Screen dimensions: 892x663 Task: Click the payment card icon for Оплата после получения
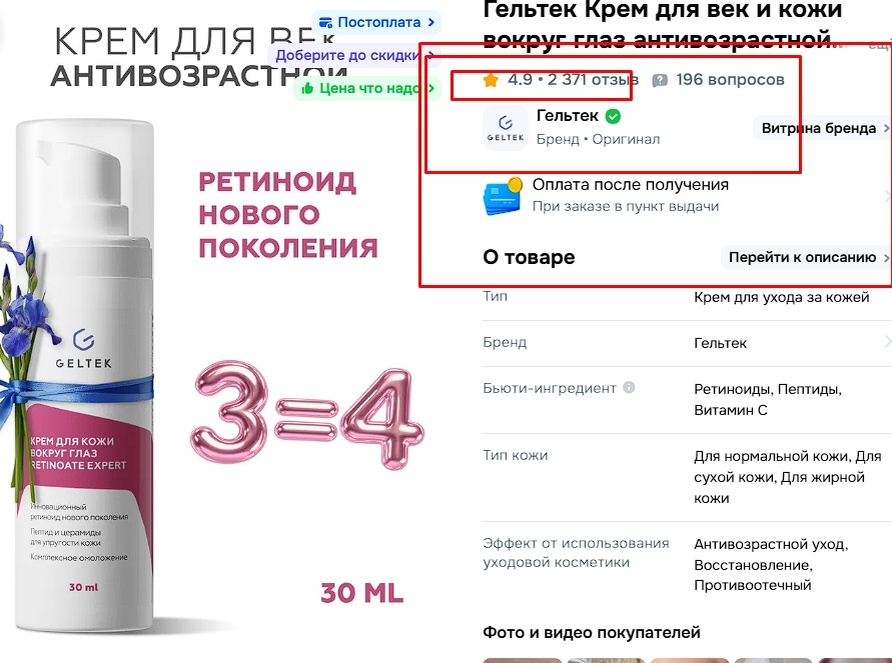click(x=502, y=196)
